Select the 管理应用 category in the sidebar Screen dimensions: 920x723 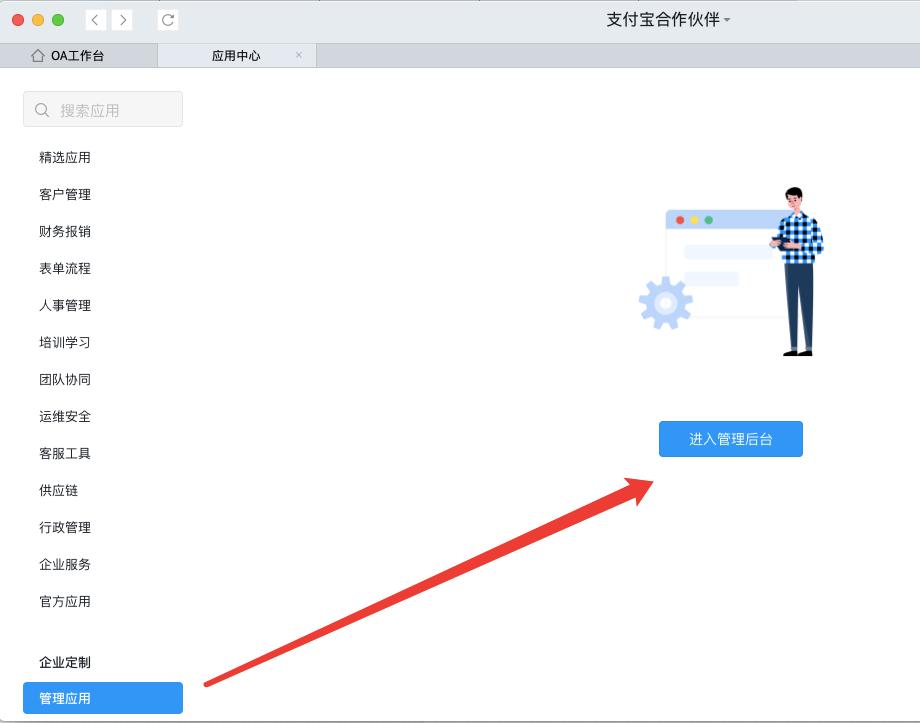tap(63, 698)
